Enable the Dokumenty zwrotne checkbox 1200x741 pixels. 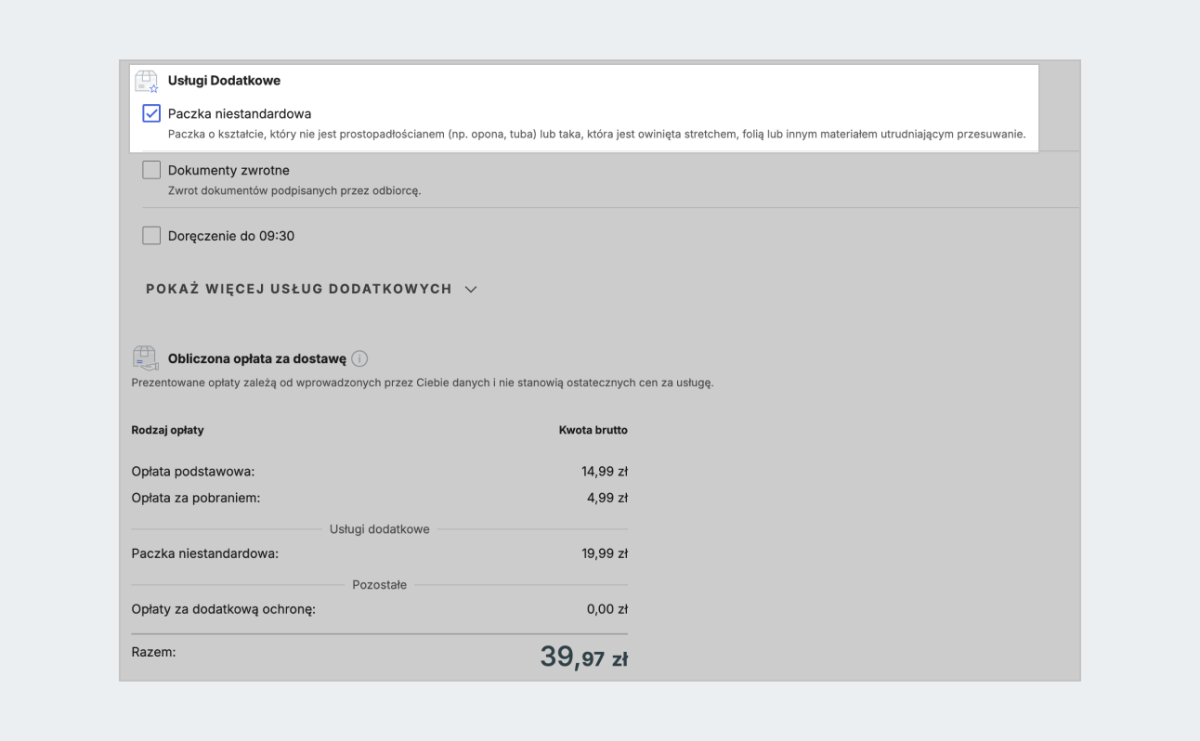[152, 170]
